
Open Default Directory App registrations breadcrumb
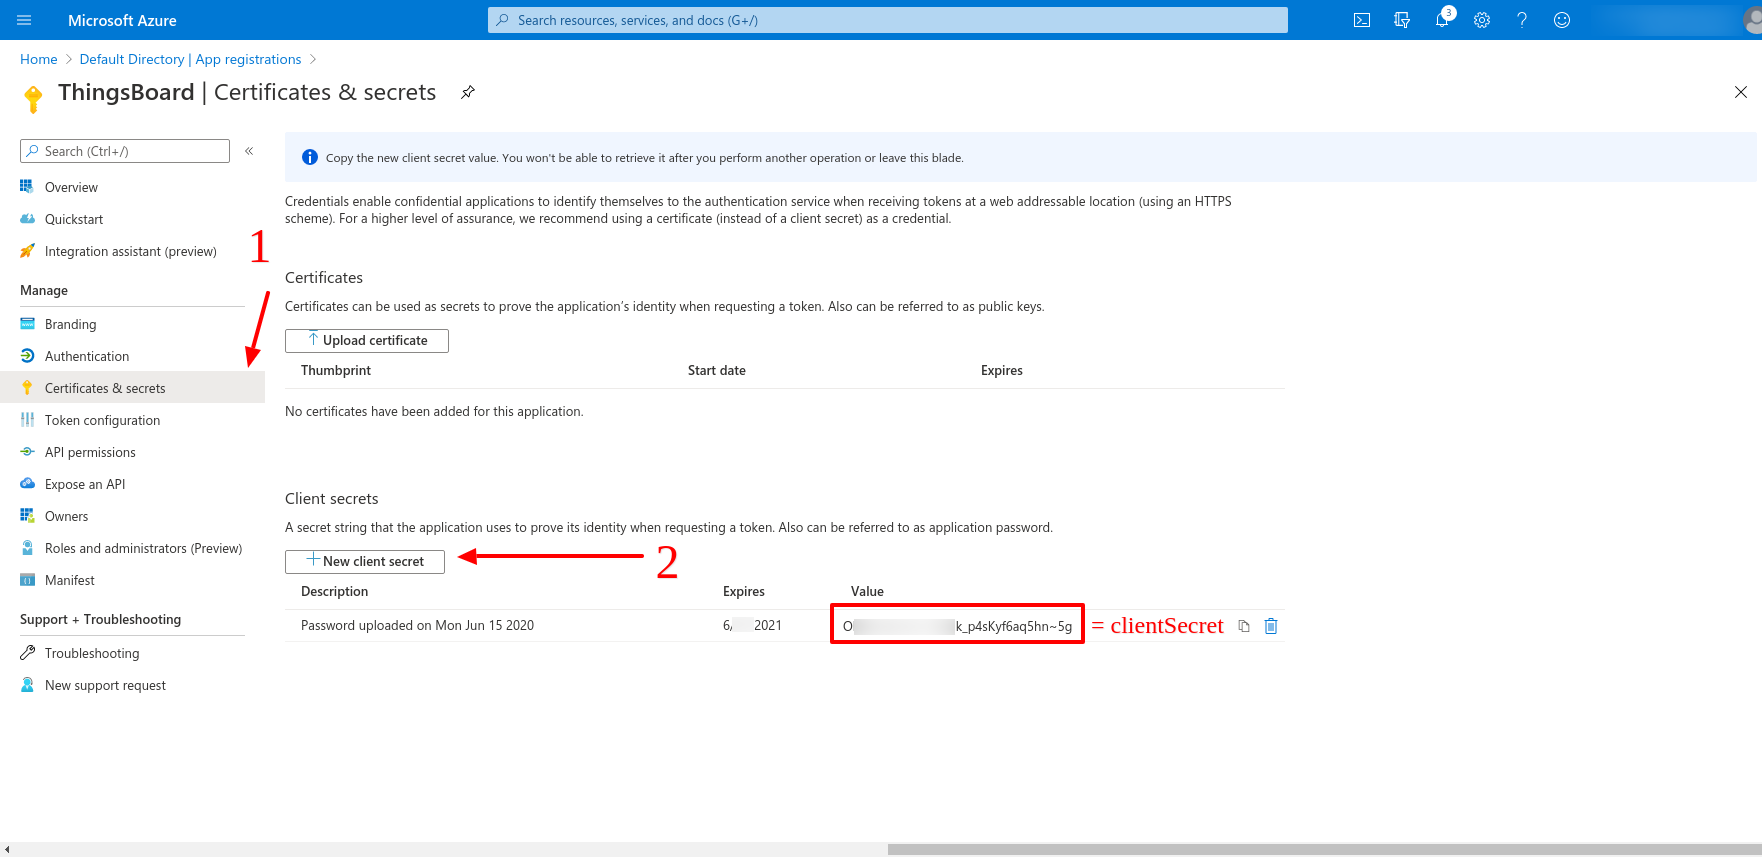(x=190, y=59)
